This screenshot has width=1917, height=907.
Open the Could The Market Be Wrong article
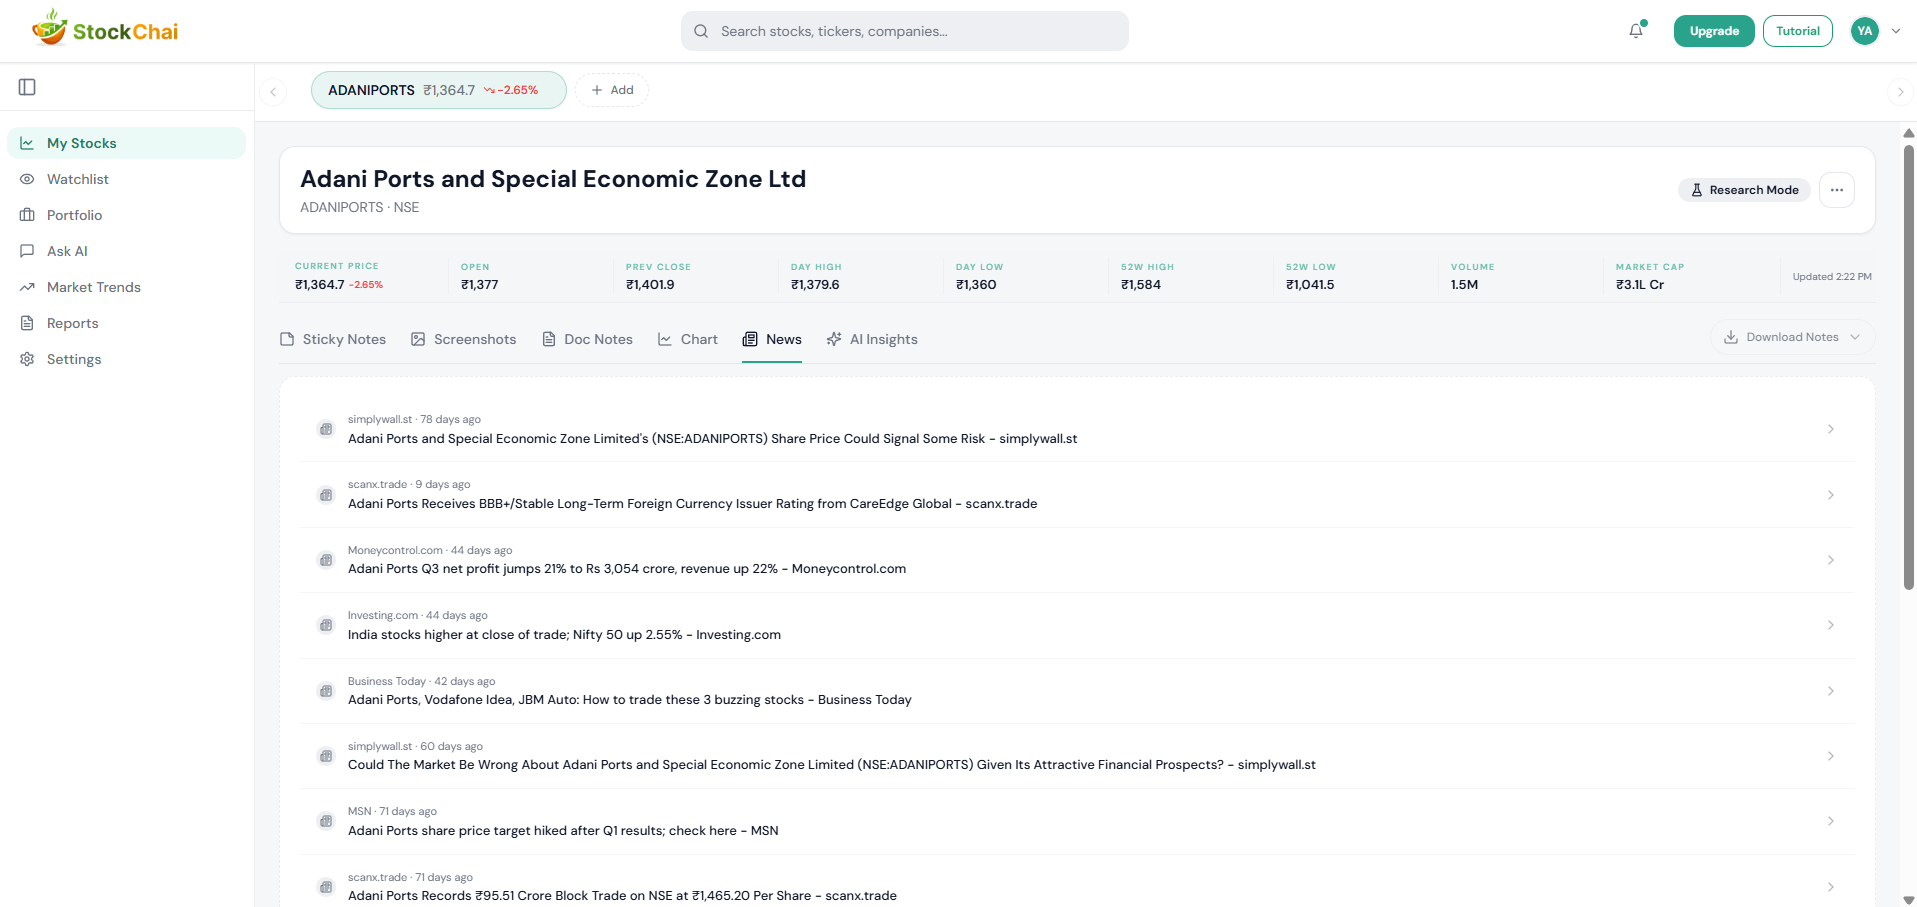click(1077, 756)
